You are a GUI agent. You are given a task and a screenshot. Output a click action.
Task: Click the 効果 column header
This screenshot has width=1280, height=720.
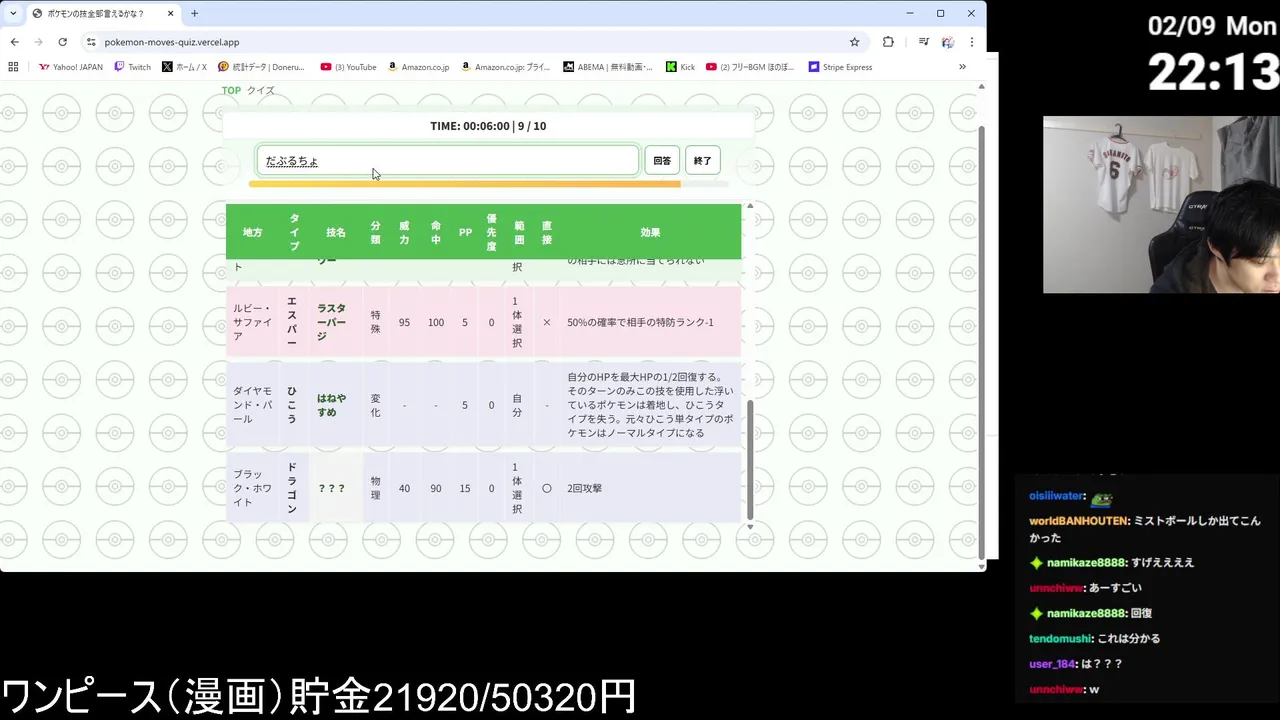(x=650, y=232)
